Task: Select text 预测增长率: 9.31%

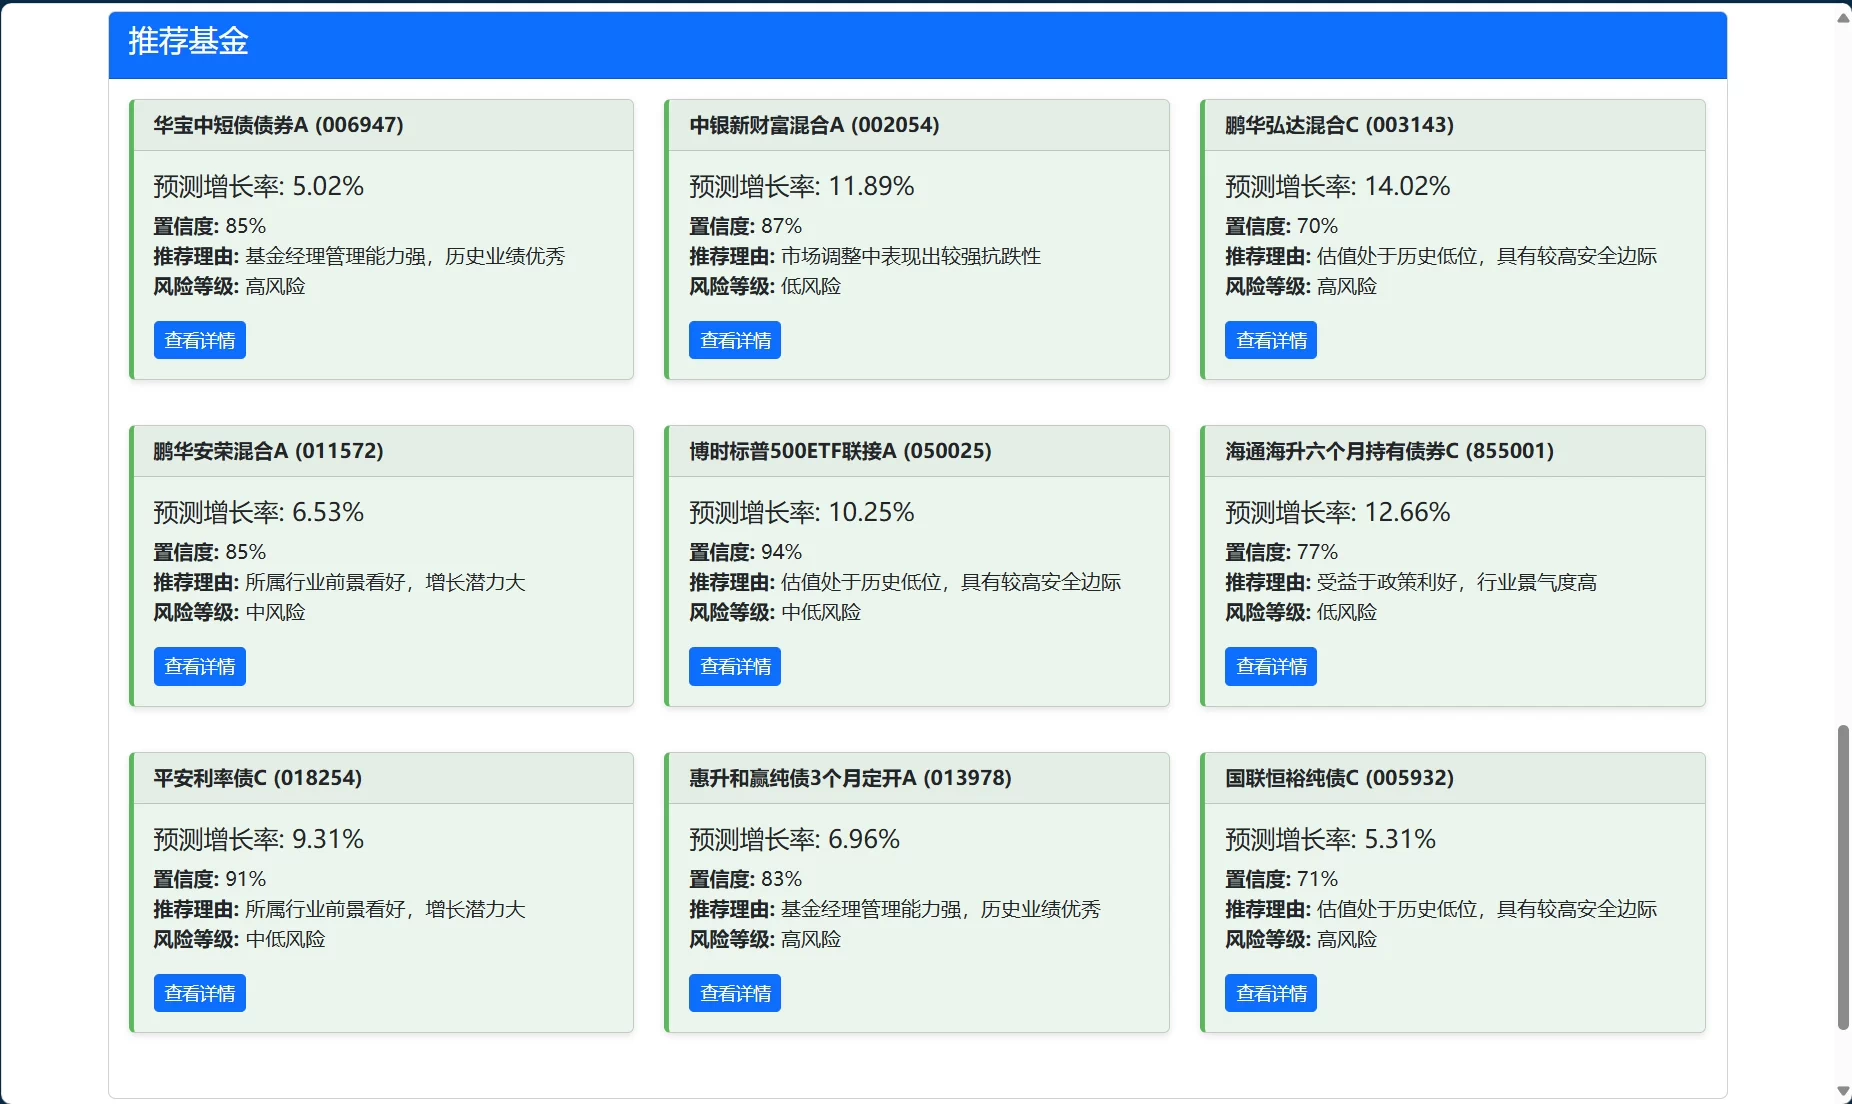Action: pyautogui.click(x=258, y=839)
